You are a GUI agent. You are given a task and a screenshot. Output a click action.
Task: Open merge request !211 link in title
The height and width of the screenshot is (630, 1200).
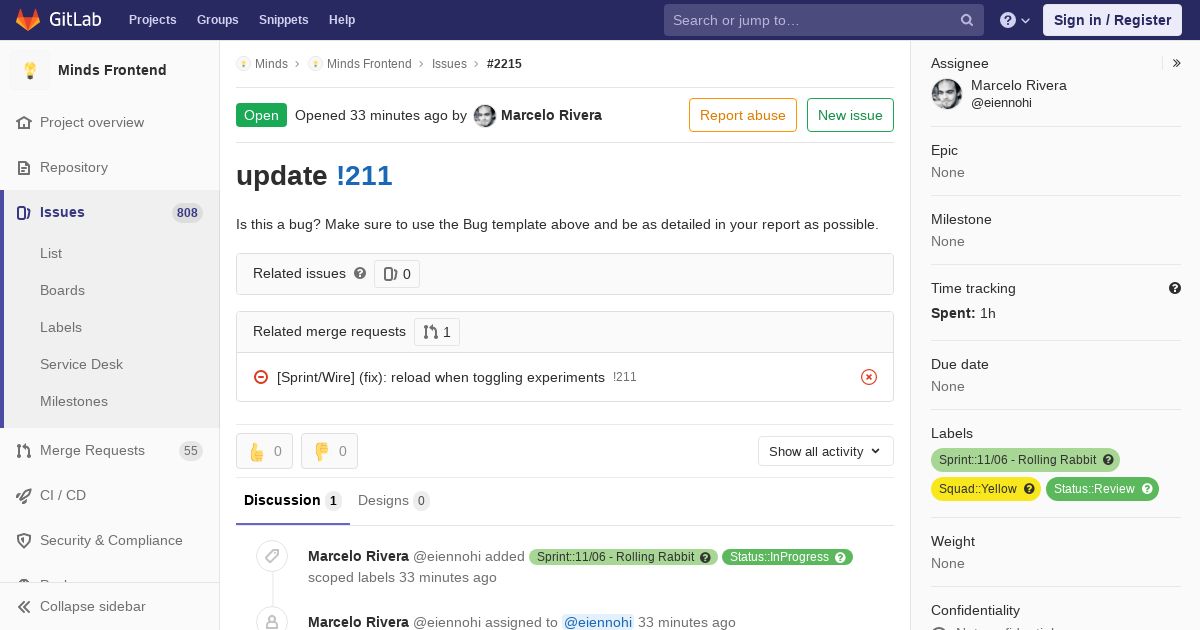click(364, 175)
